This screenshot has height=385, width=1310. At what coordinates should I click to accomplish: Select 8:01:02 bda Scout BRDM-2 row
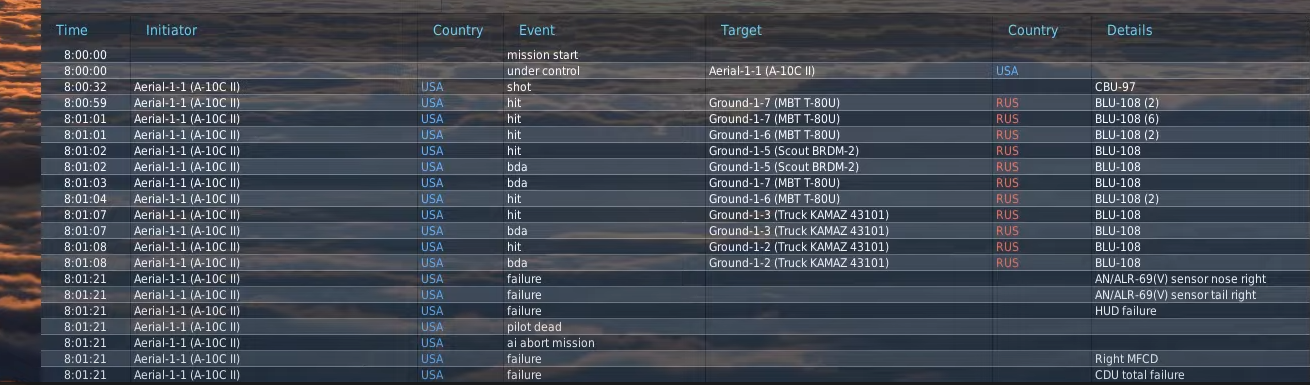[x=675, y=167]
